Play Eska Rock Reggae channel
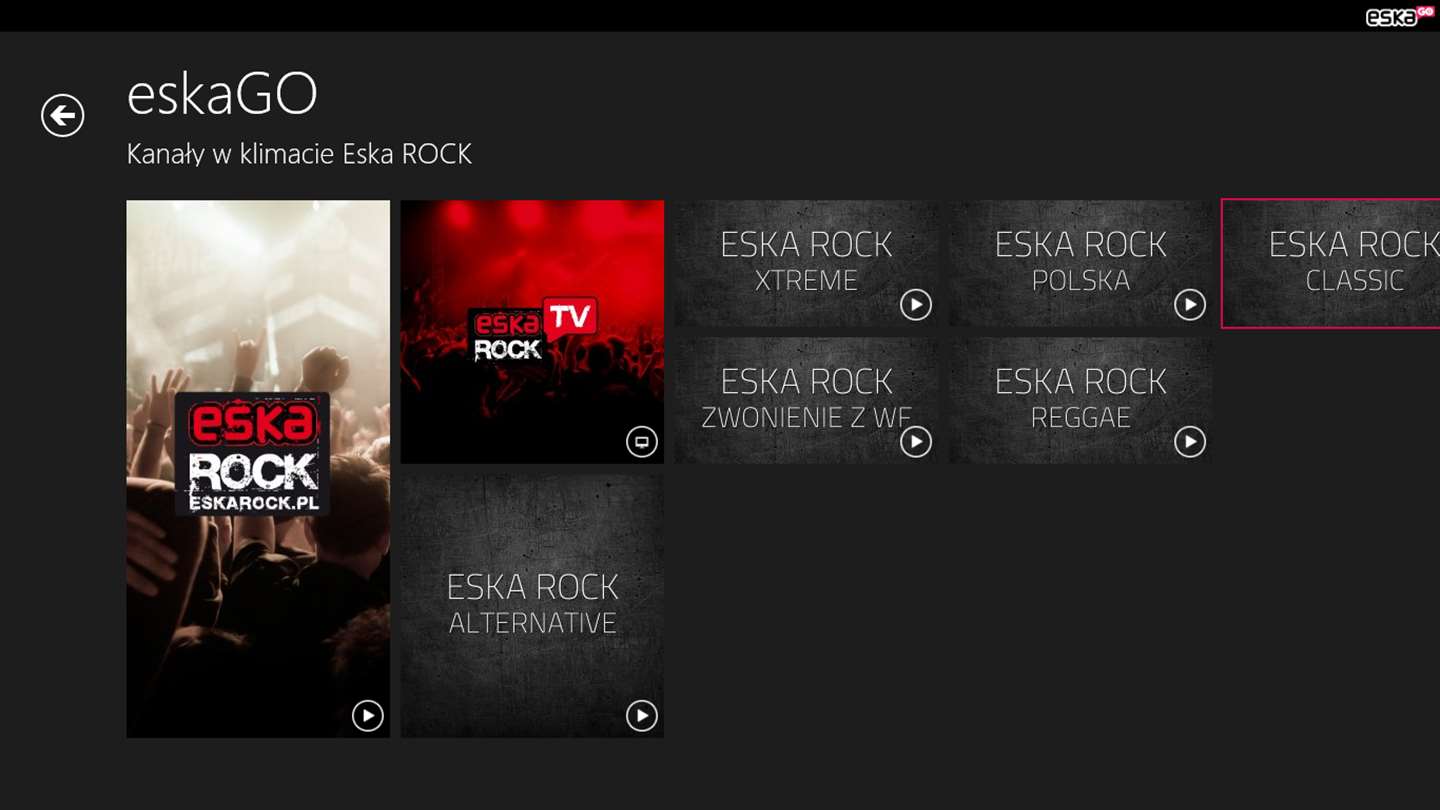 pyautogui.click(x=1190, y=441)
